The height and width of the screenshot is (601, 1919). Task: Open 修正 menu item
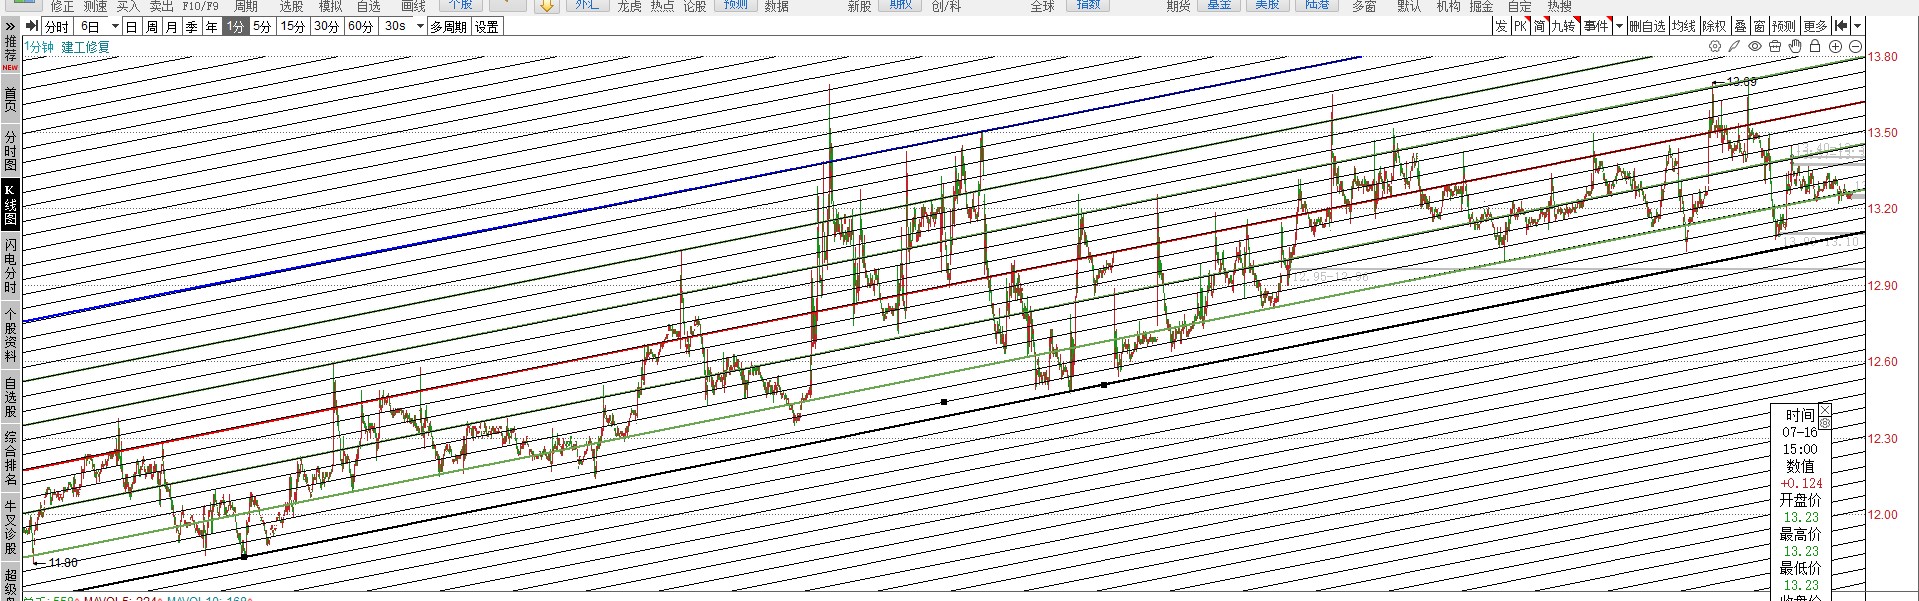coord(62,6)
